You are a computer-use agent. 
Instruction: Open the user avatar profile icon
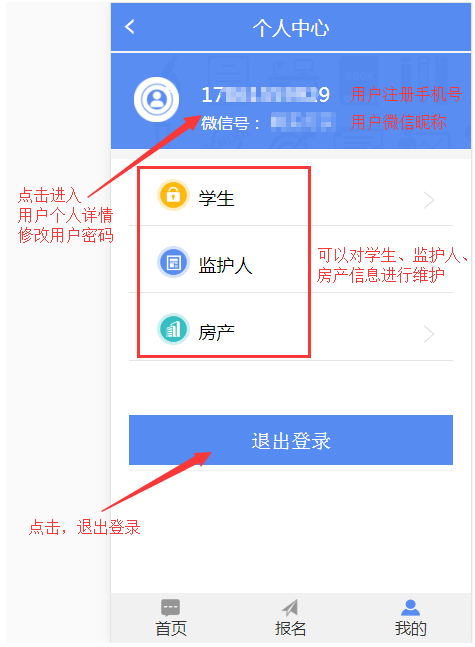pos(156,99)
